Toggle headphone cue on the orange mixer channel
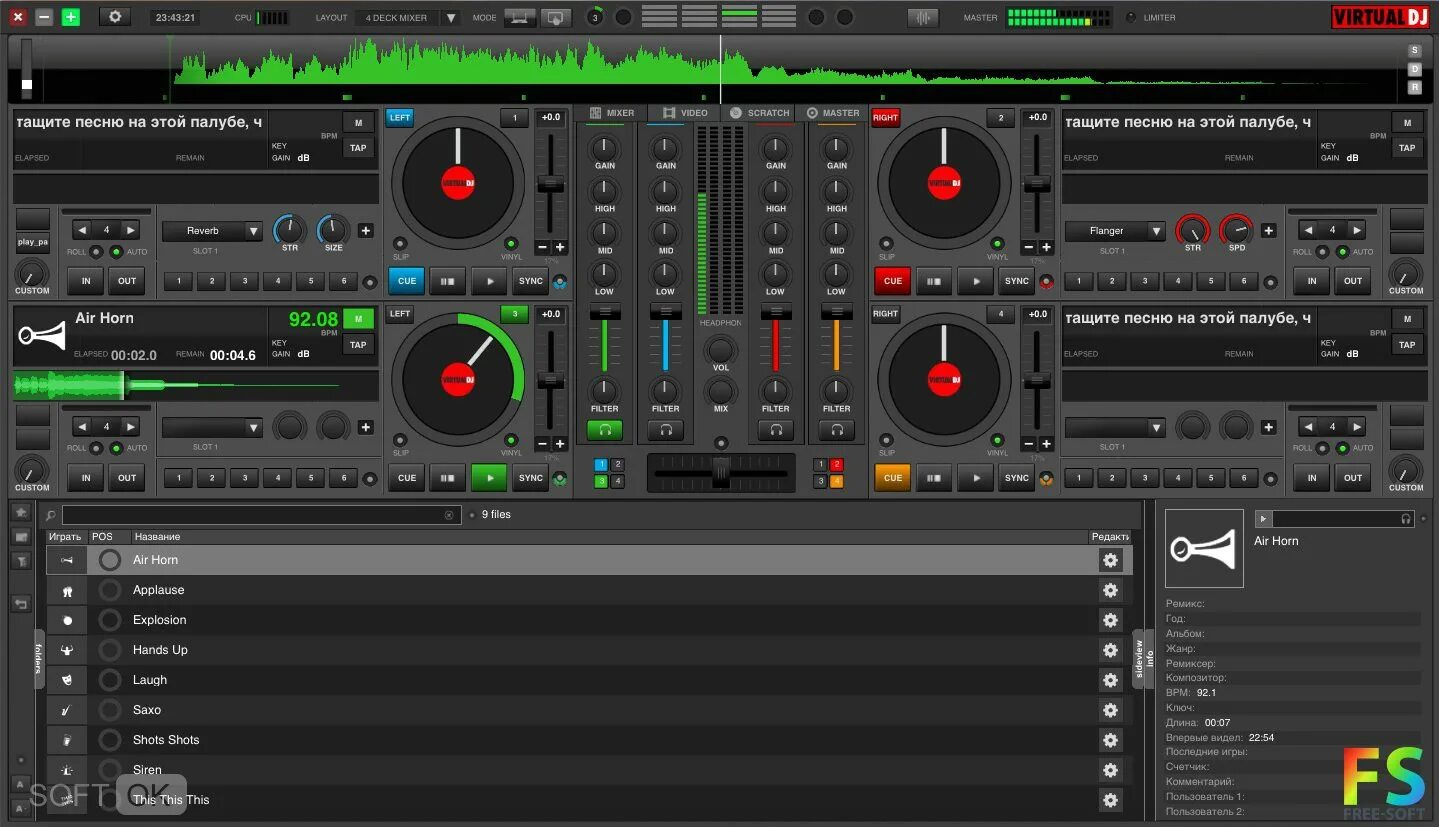Screen dimensions: 1439x827 [837, 430]
